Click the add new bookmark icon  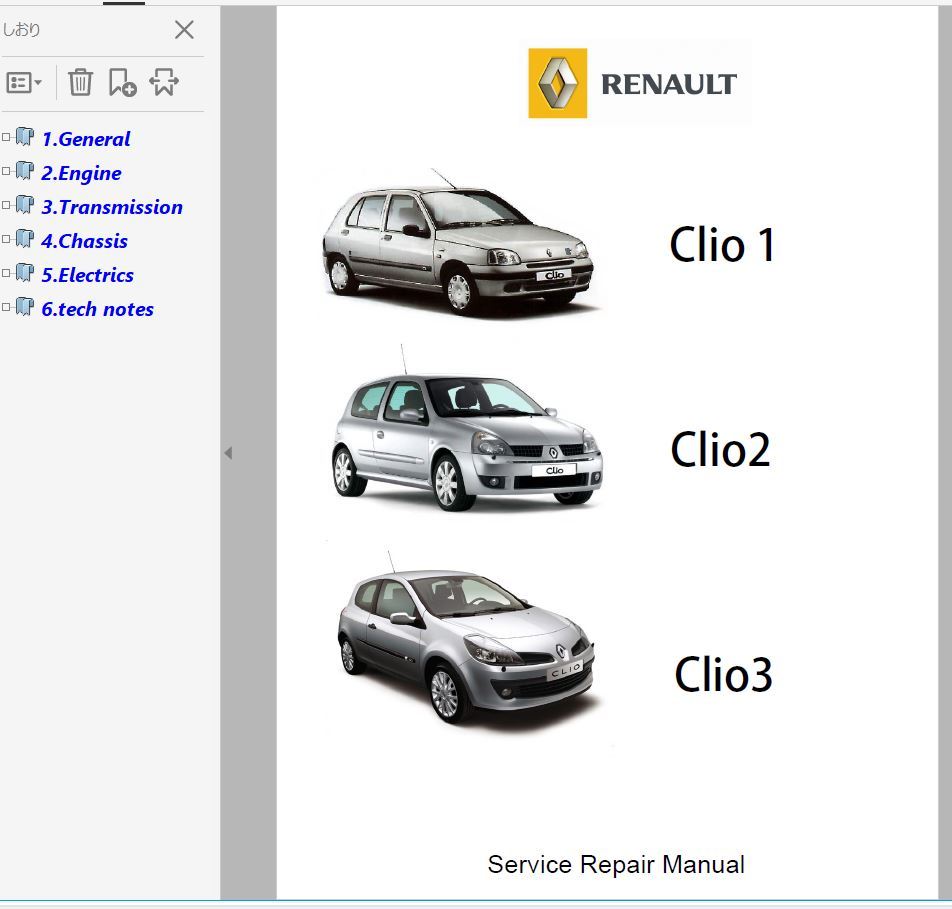122,83
